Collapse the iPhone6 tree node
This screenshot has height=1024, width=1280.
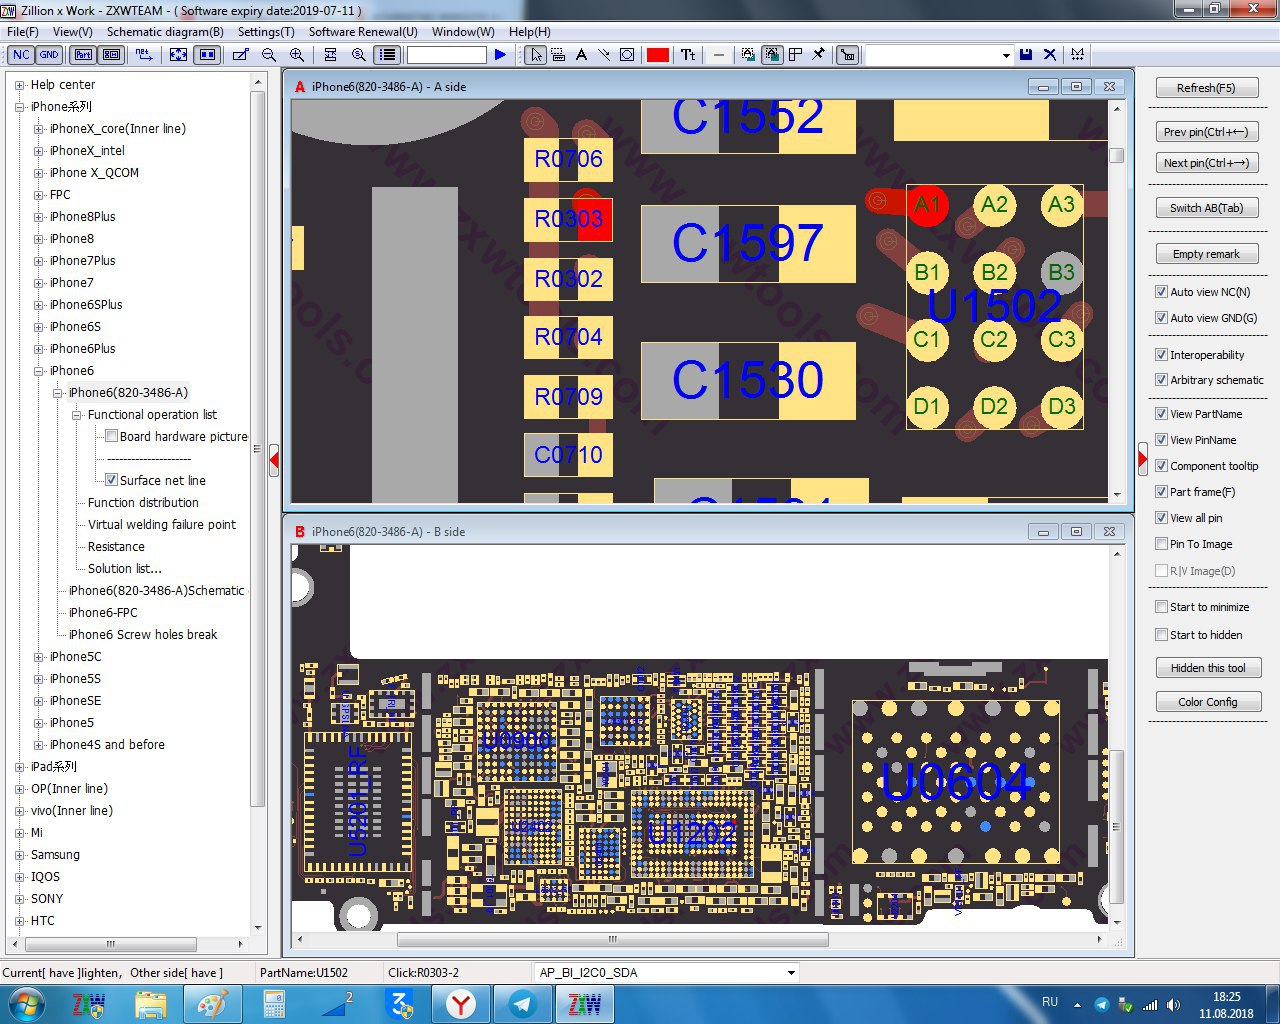click(38, 371)
